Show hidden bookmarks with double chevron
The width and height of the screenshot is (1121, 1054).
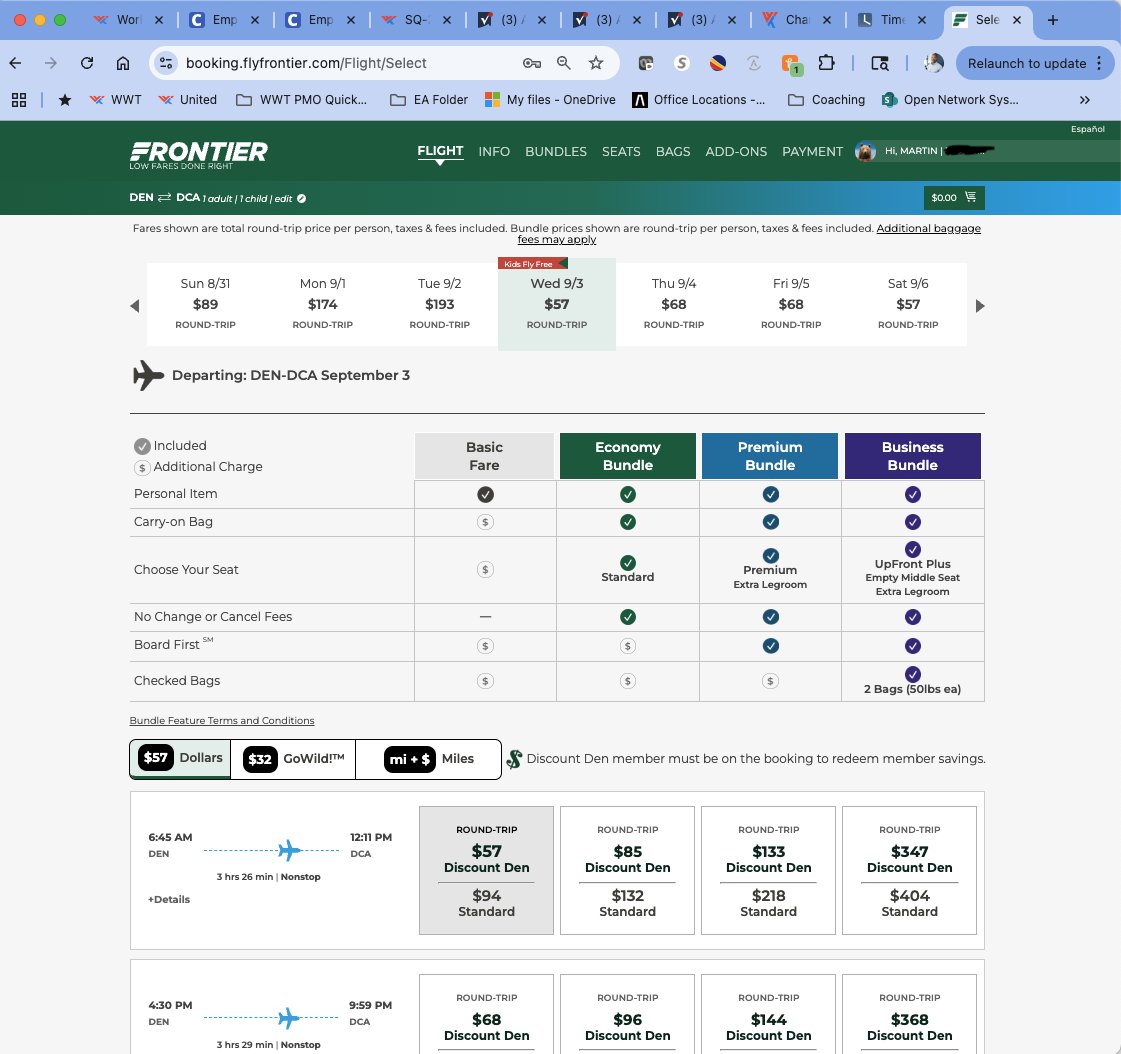[1085, 100]
